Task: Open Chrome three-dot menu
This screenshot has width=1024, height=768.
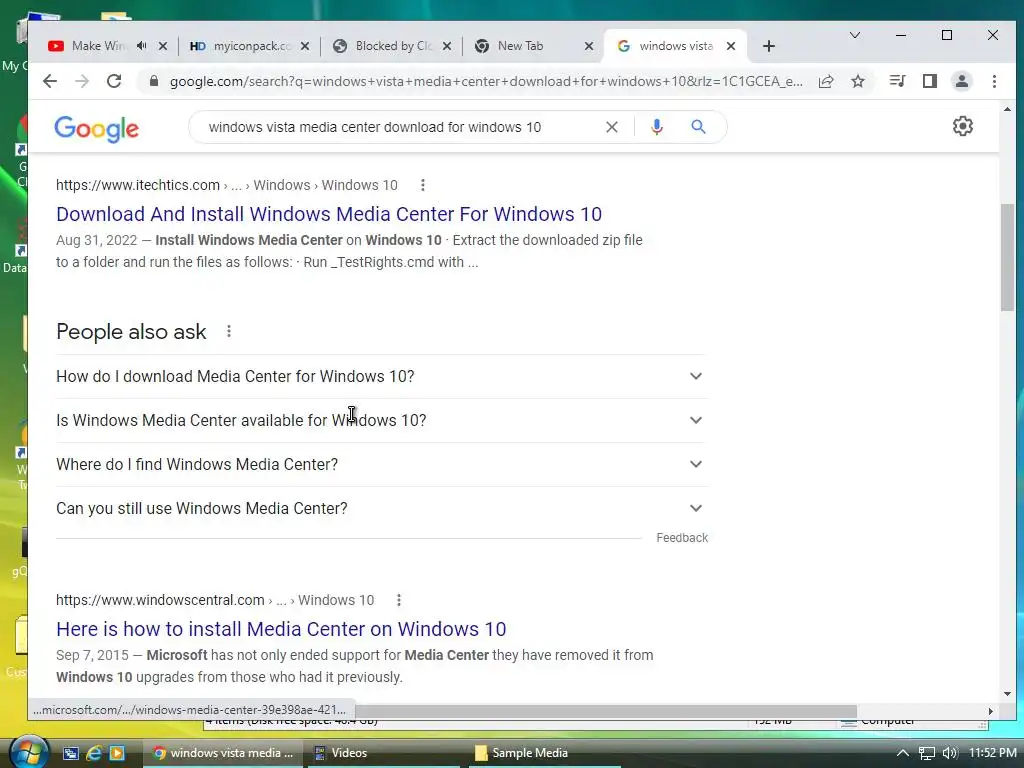Action: point(994,81)
